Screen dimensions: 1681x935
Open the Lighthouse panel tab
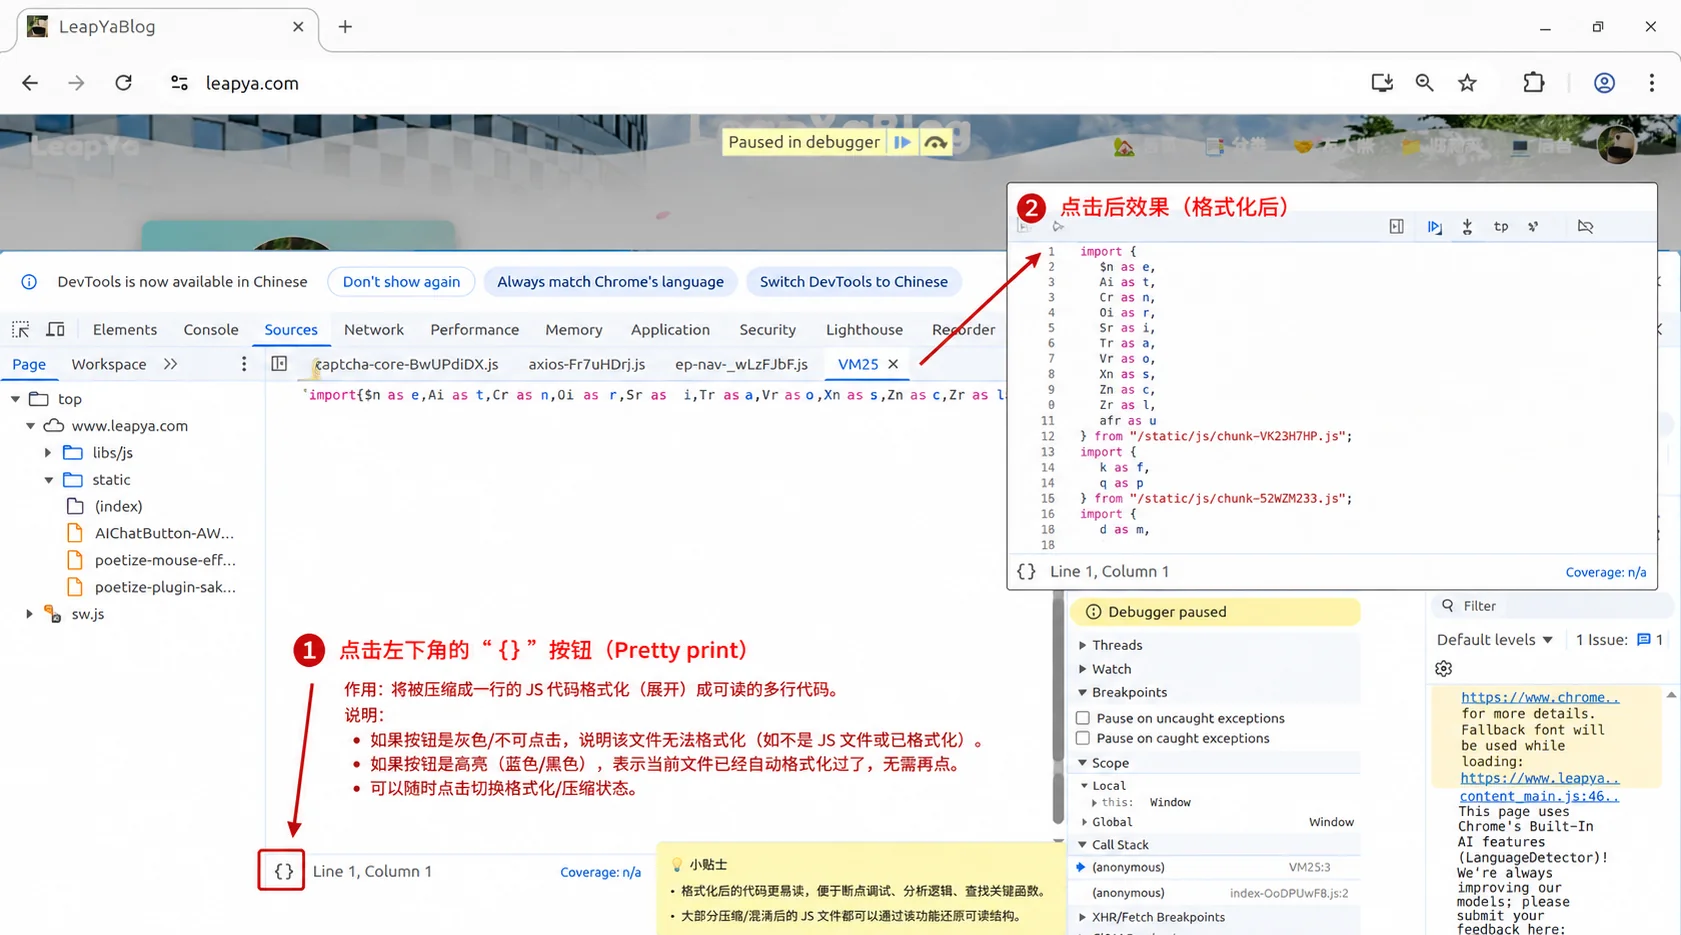point(864,329)
